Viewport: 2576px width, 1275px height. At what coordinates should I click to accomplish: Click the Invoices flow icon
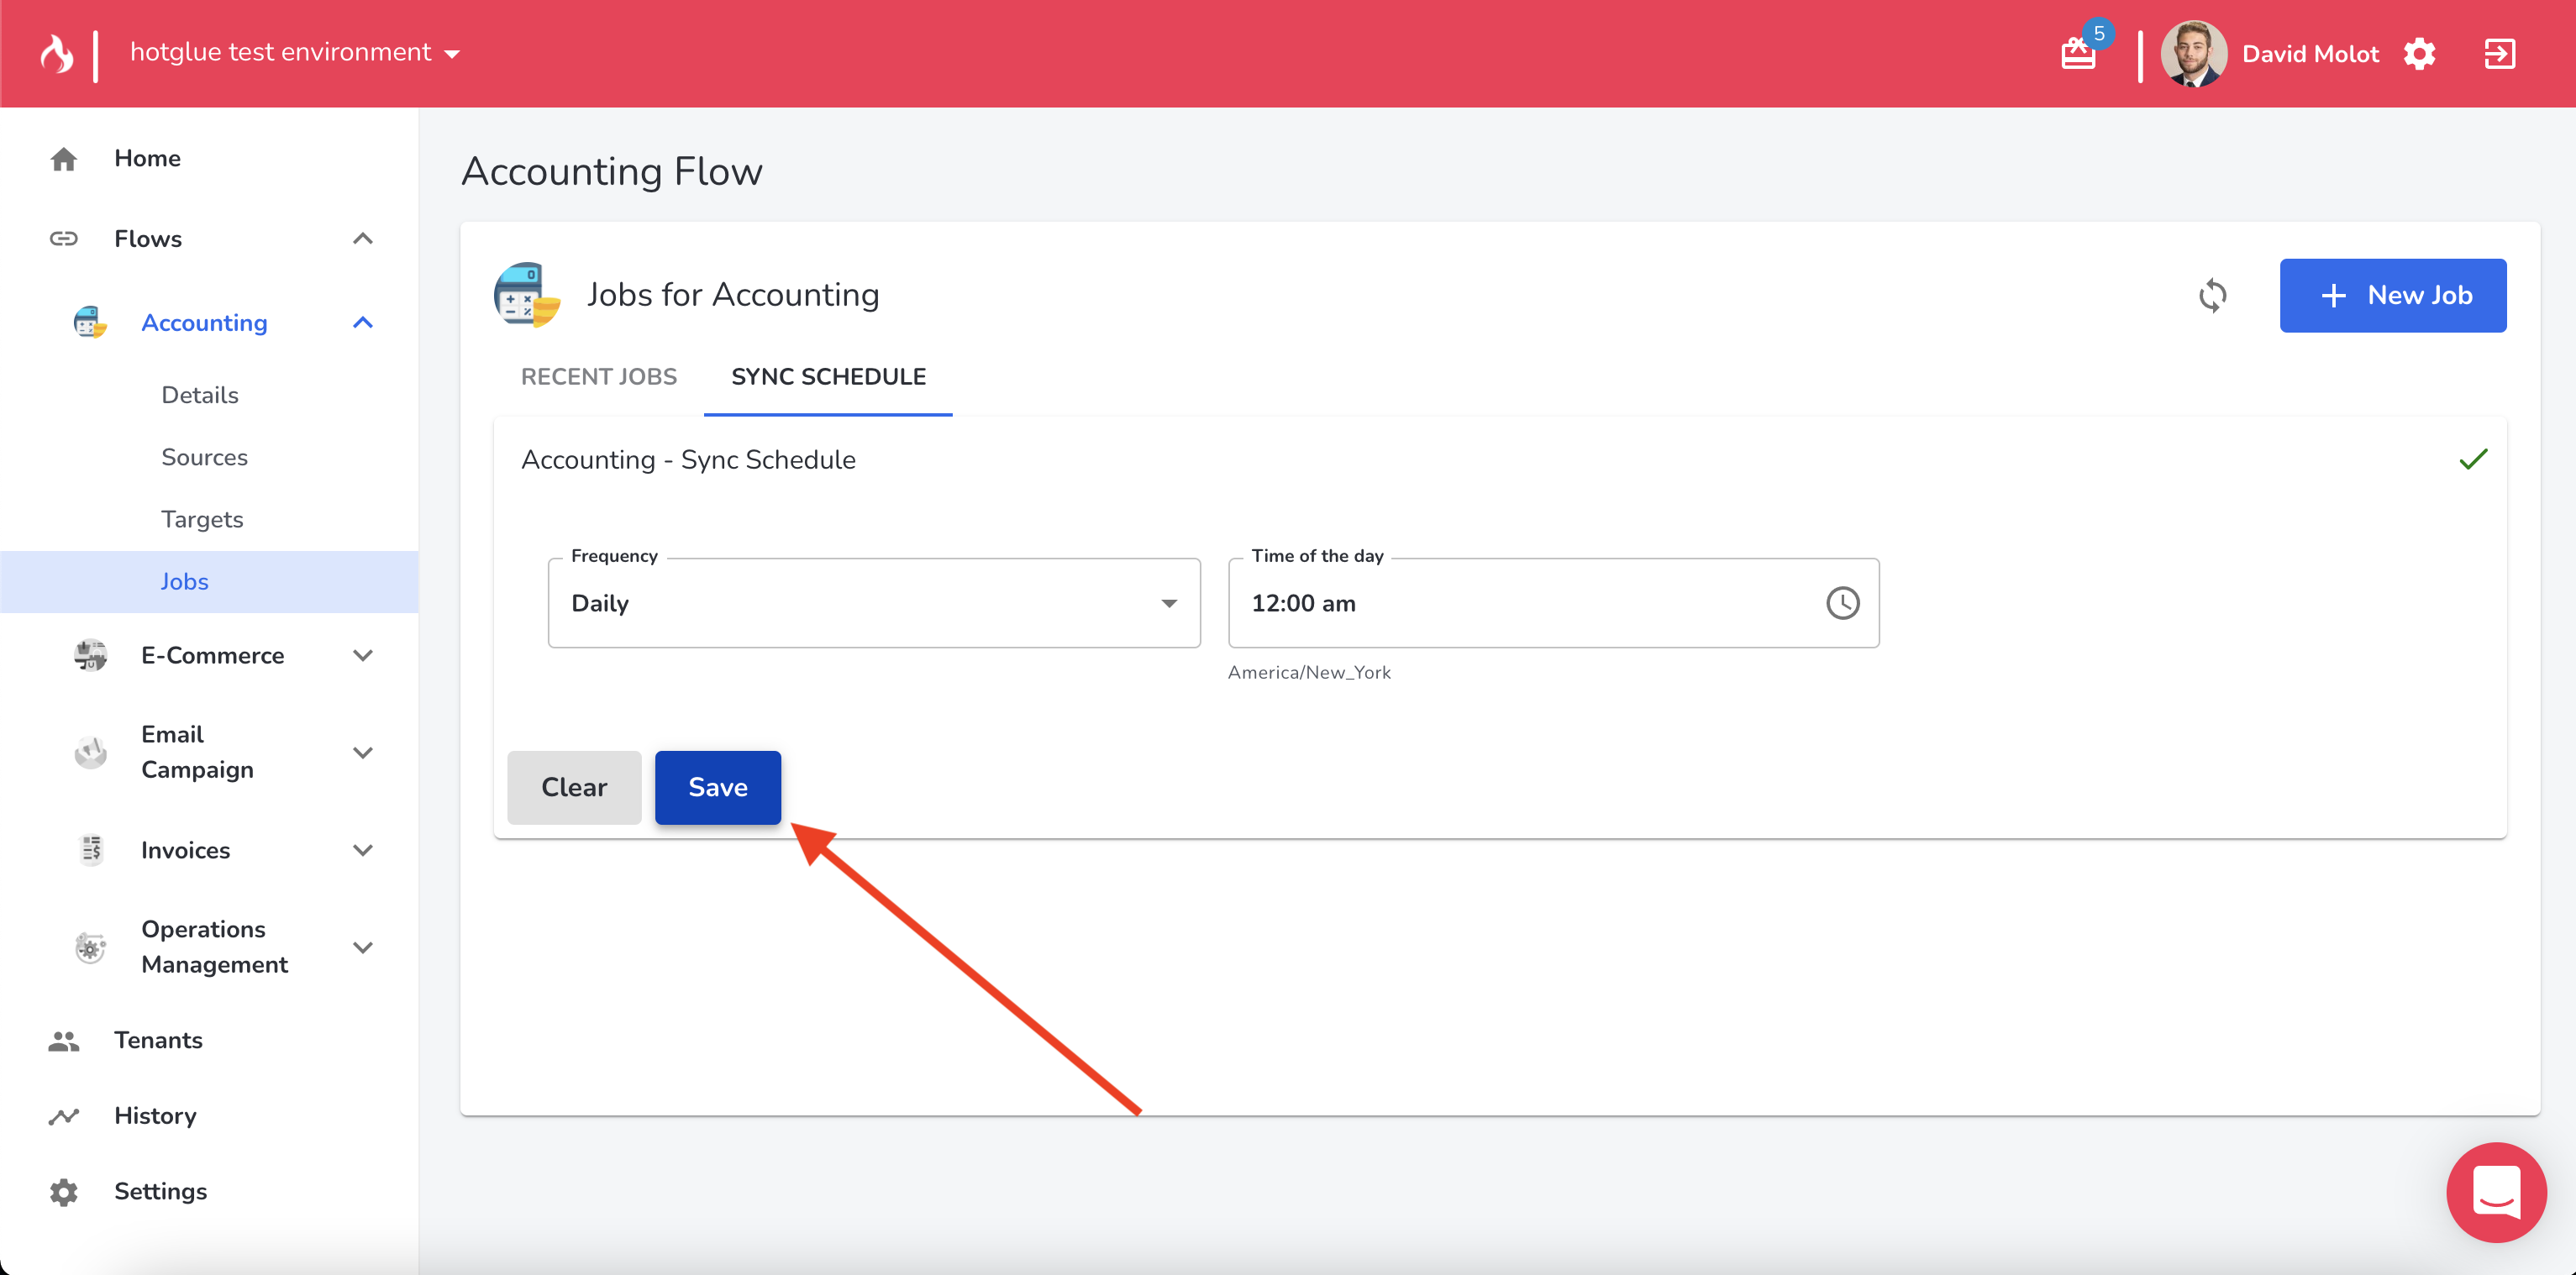(90, 851)
